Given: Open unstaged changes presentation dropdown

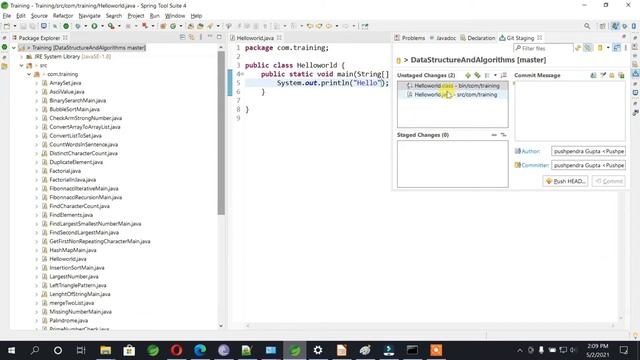Looking at the screenshot, I should [x=496, y=76].
